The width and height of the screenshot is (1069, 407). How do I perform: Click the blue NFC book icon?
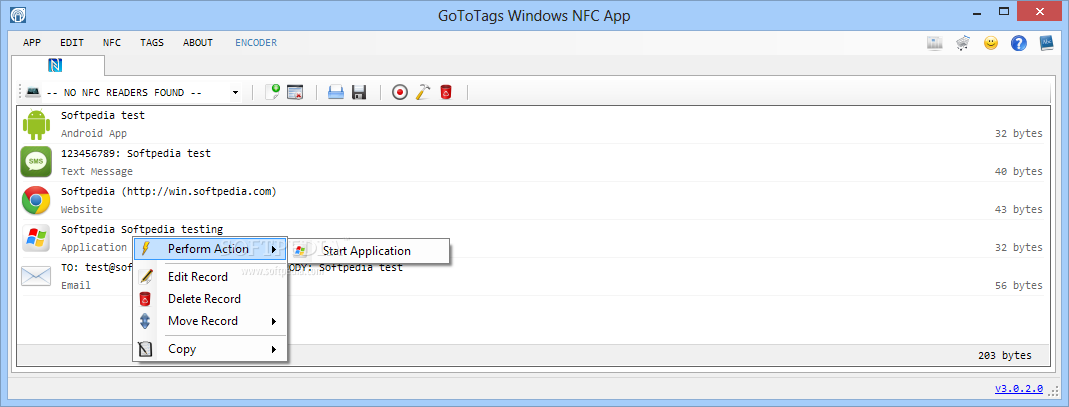pos(1047,43)
